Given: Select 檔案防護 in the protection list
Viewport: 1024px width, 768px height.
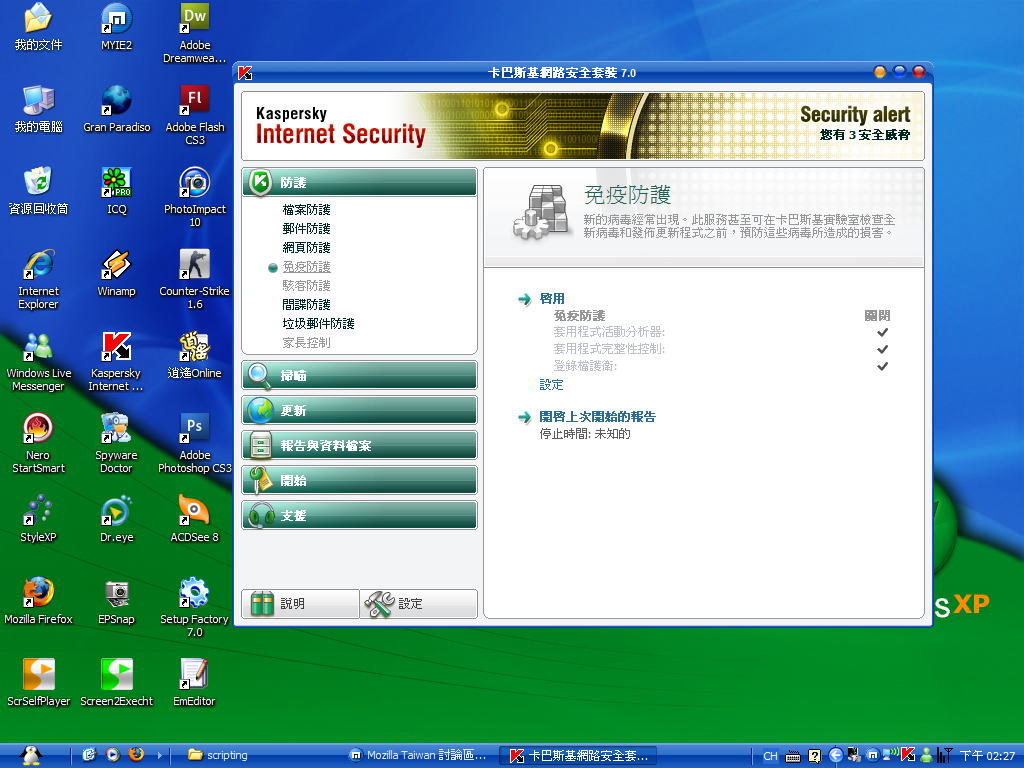Looking at the screenshot, I should click(x=306, y=210).
